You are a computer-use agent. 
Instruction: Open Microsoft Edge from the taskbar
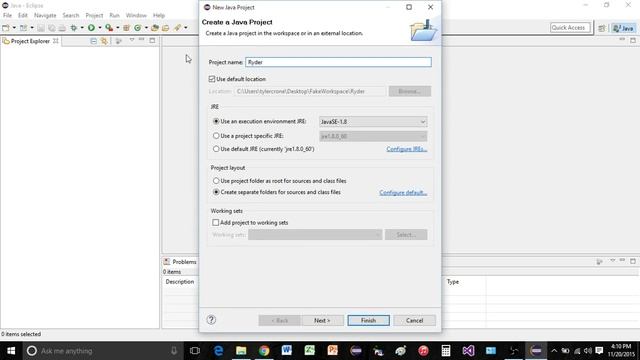point(218,351)
